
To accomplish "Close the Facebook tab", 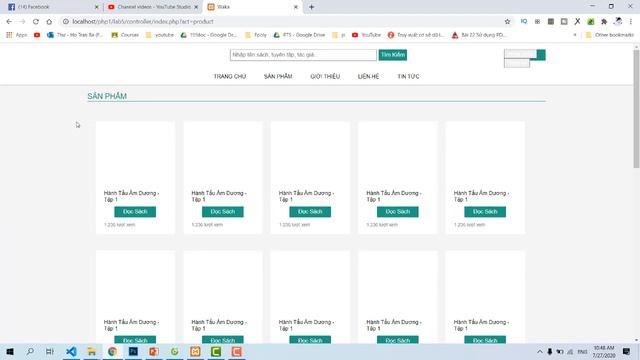I will pyautogui.click(x=97, y=7).
